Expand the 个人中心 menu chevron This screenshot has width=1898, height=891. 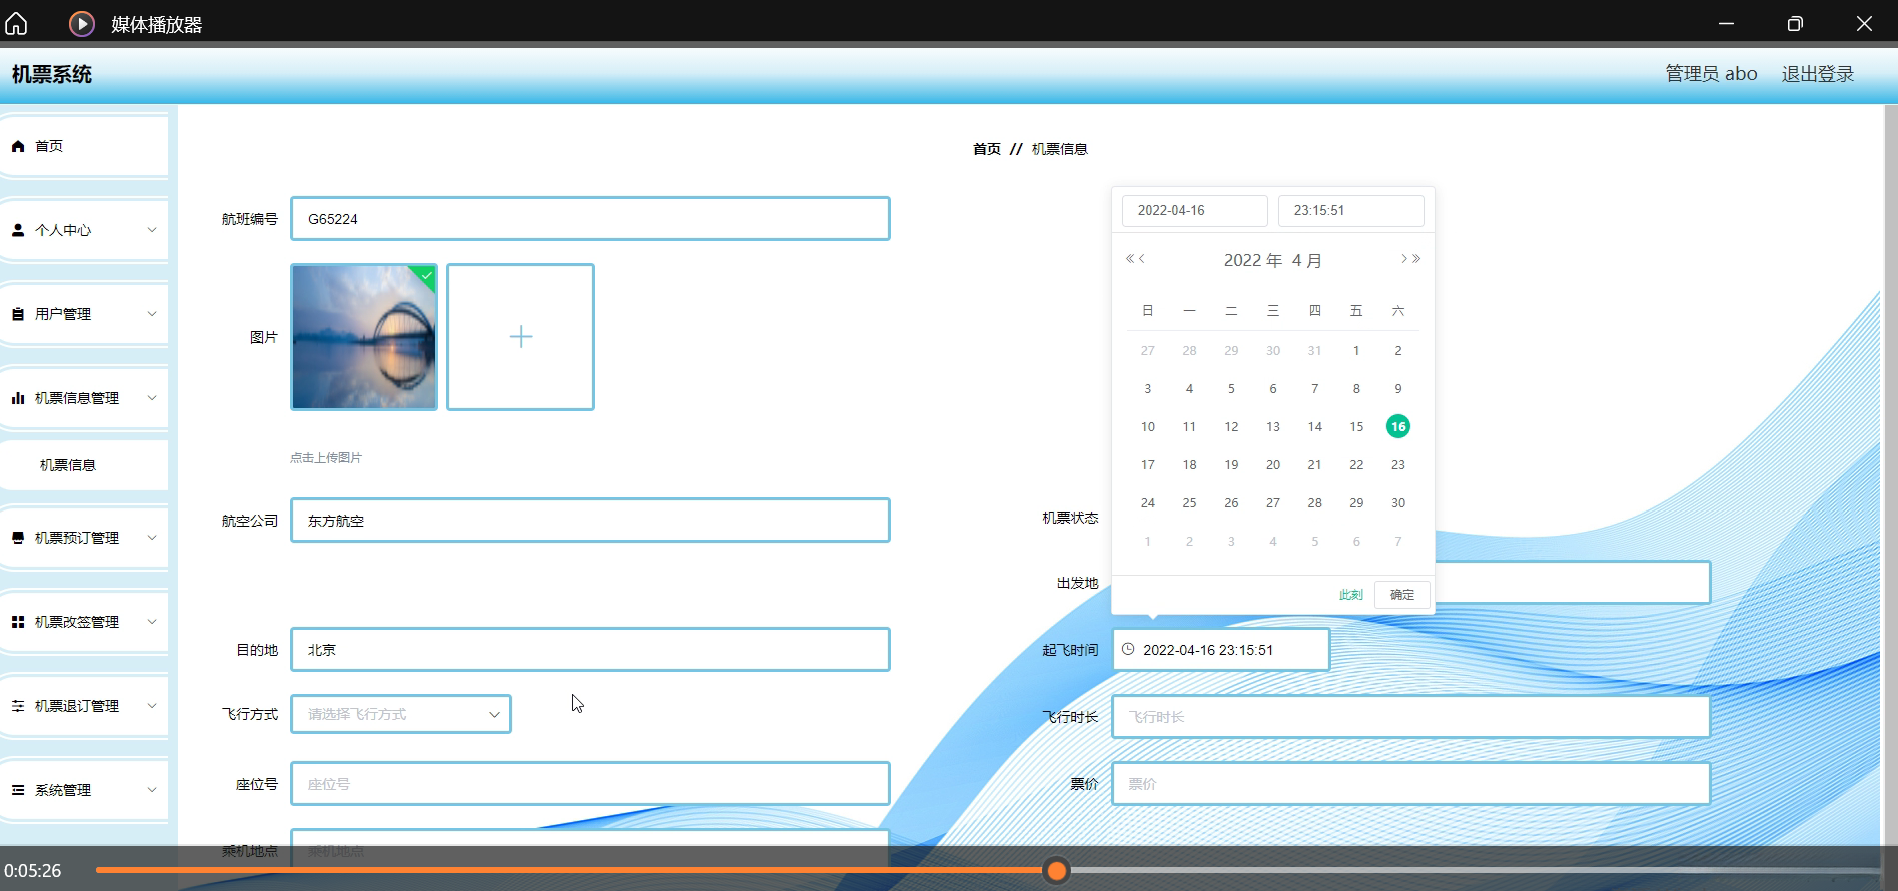click(152, 230)
